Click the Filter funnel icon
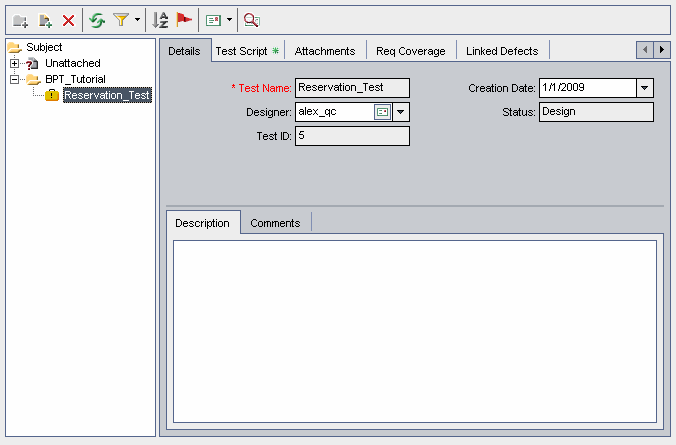This screenshot has height=445, width=676. tap(120, 20)
